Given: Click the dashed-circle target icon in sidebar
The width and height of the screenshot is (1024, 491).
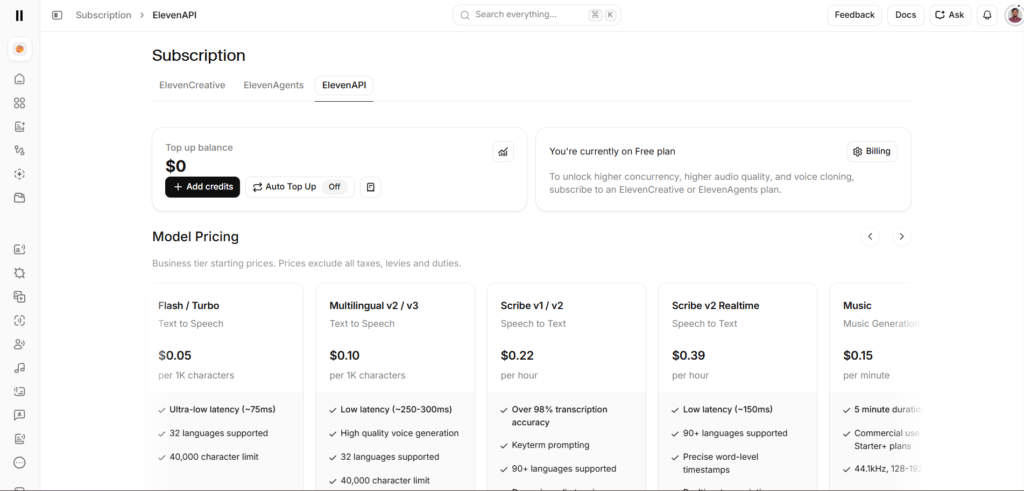Looking at the screenshot, I should point(20,174).
